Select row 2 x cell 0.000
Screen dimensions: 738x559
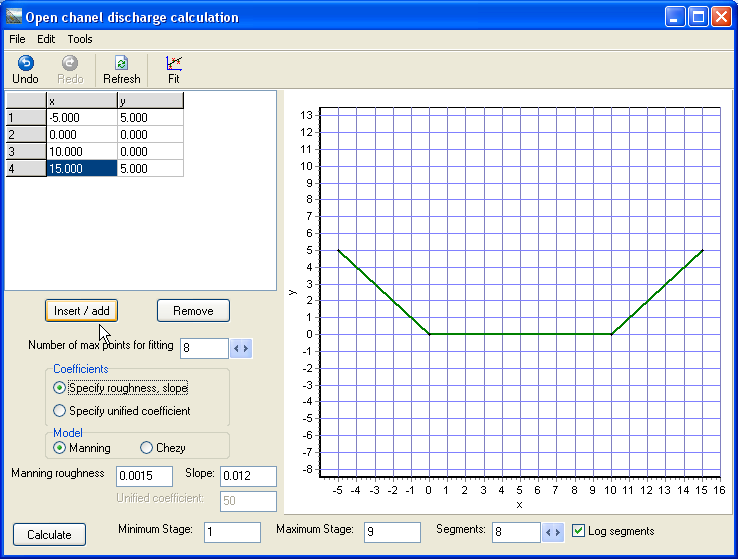(x=82, y=135)
